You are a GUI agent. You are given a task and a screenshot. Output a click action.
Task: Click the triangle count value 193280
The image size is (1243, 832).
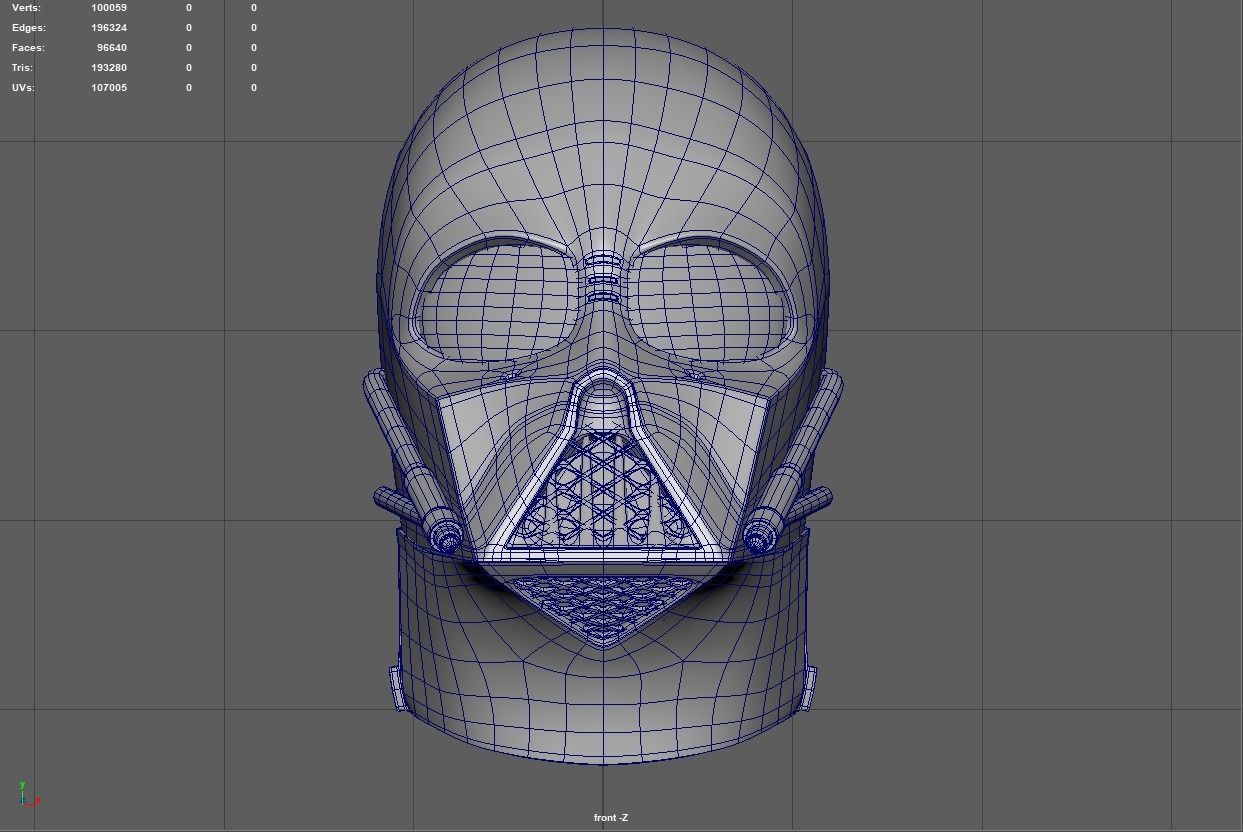point(109,68)
